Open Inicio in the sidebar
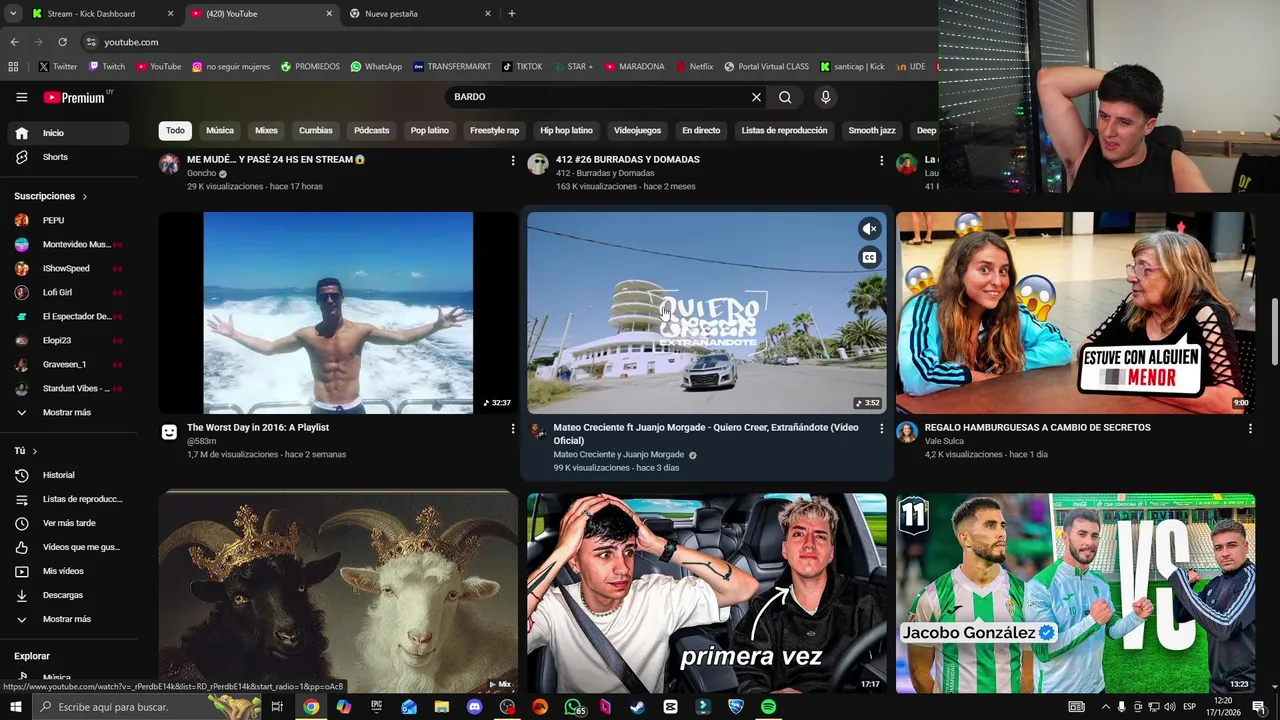This screenshot has width=1280, height=720. 68,133
